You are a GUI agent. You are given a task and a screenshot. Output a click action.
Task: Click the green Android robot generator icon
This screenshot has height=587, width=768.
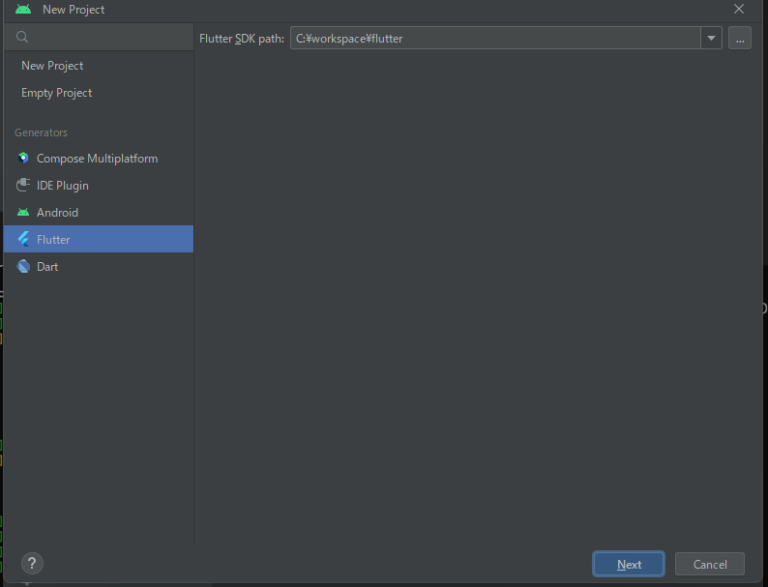pyautogui.click(x=23, y=212)
